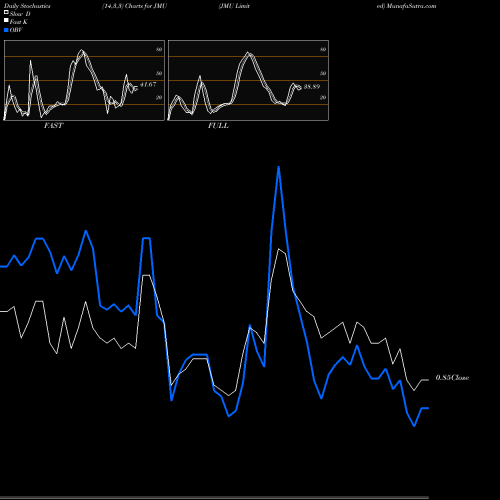Click the white Close line peak
The image size is (500, 500).
tap(279, 249)
